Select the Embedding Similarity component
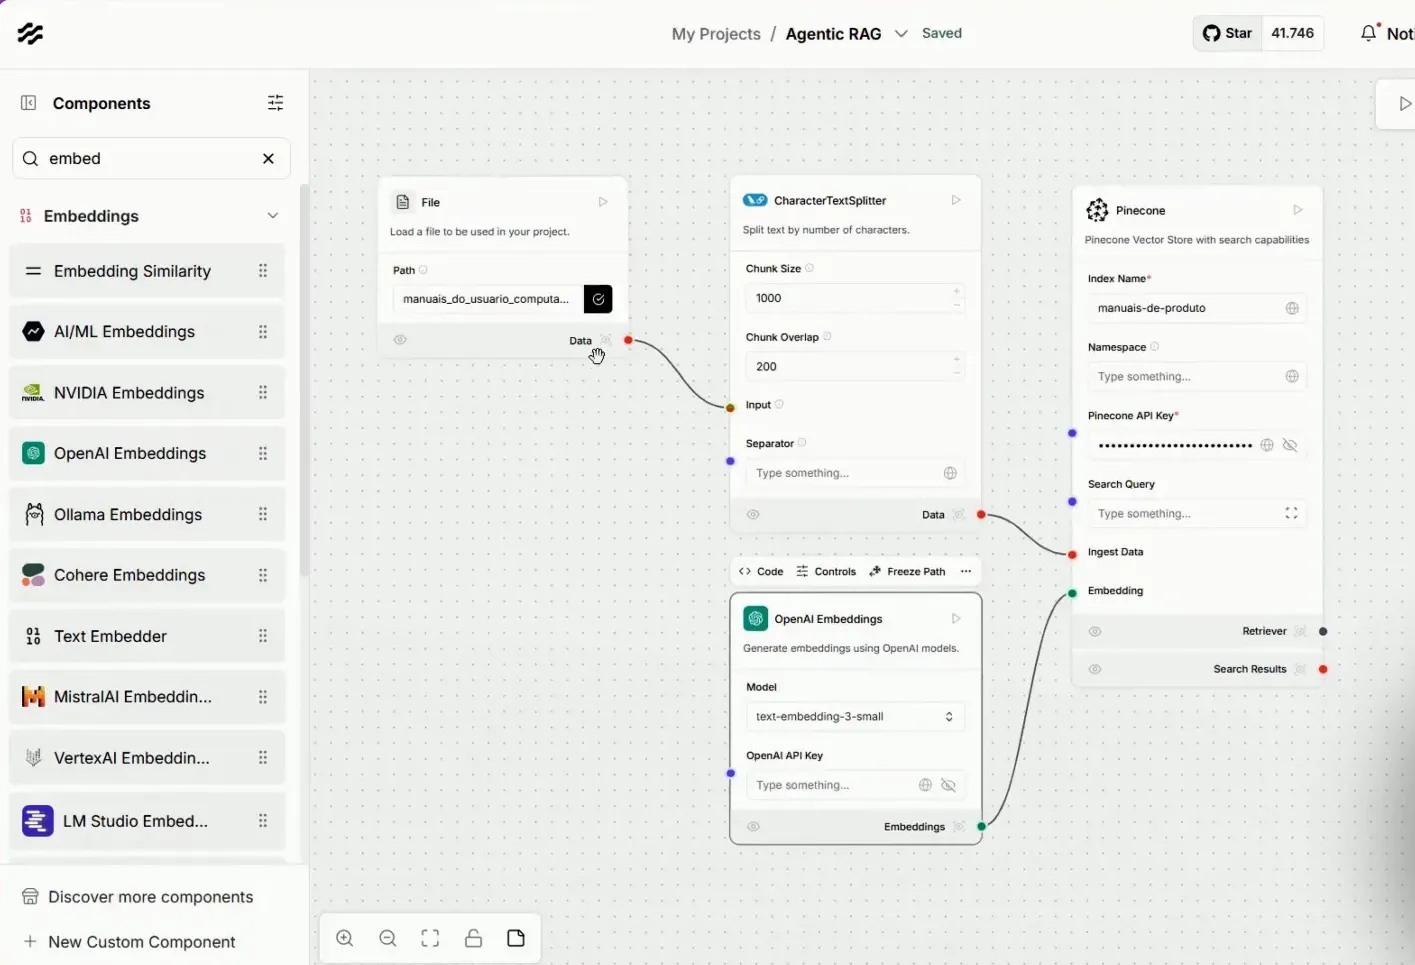Image resolution: width=1415 pixels, height=965 pixels. click(x=147, y=271)
